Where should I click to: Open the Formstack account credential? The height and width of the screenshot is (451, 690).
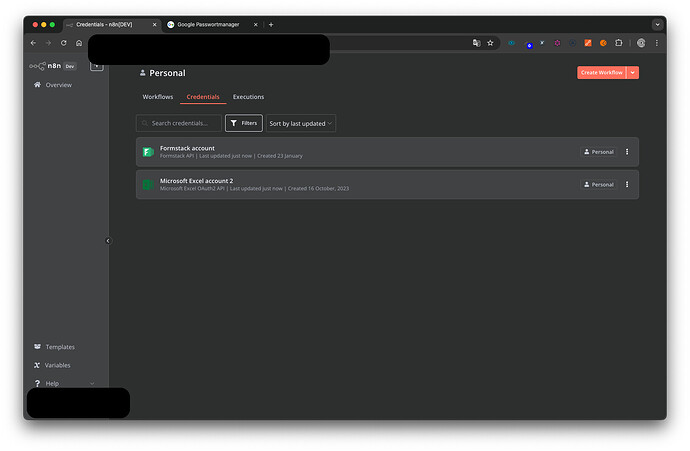pyautogui.click(x=387, y=152)
